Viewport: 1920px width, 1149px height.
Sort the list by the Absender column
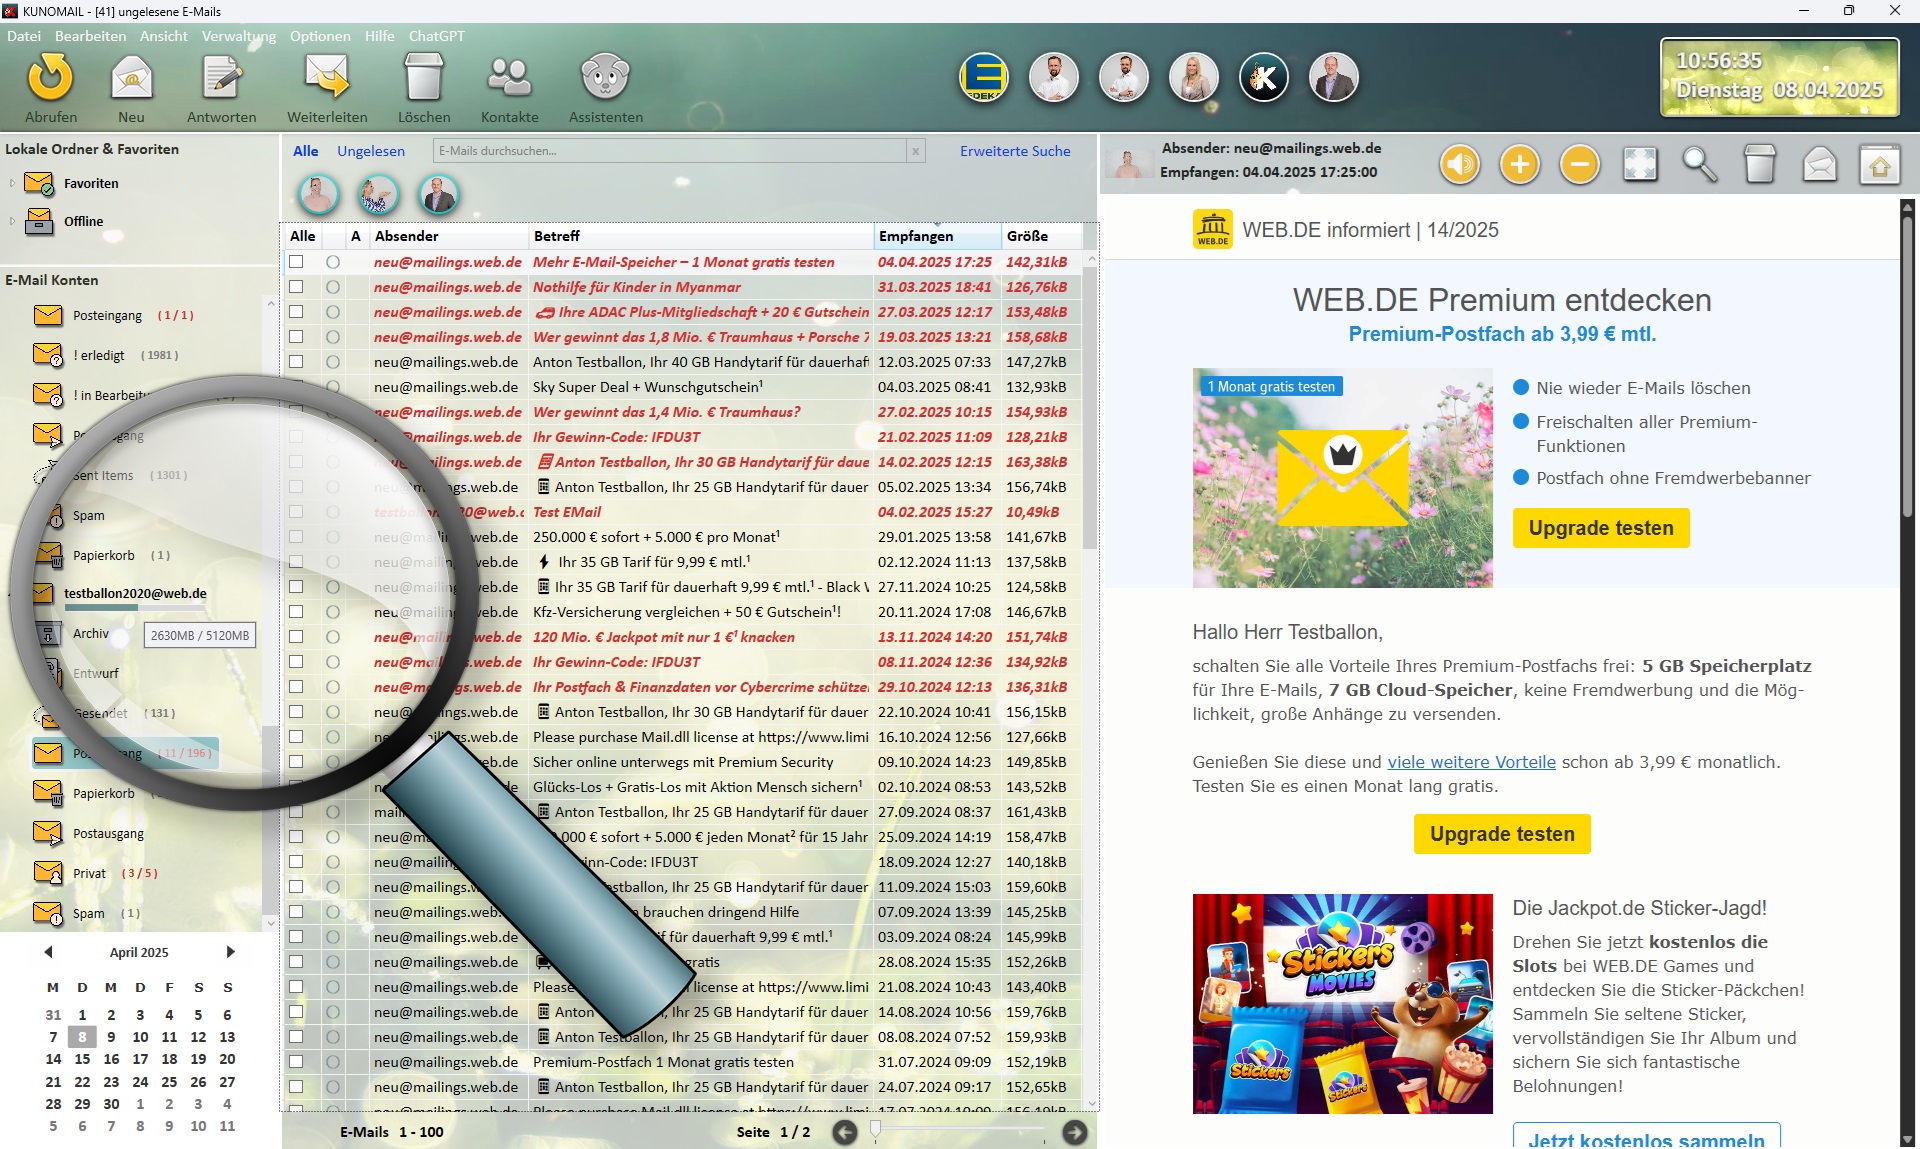coord(448,236)
